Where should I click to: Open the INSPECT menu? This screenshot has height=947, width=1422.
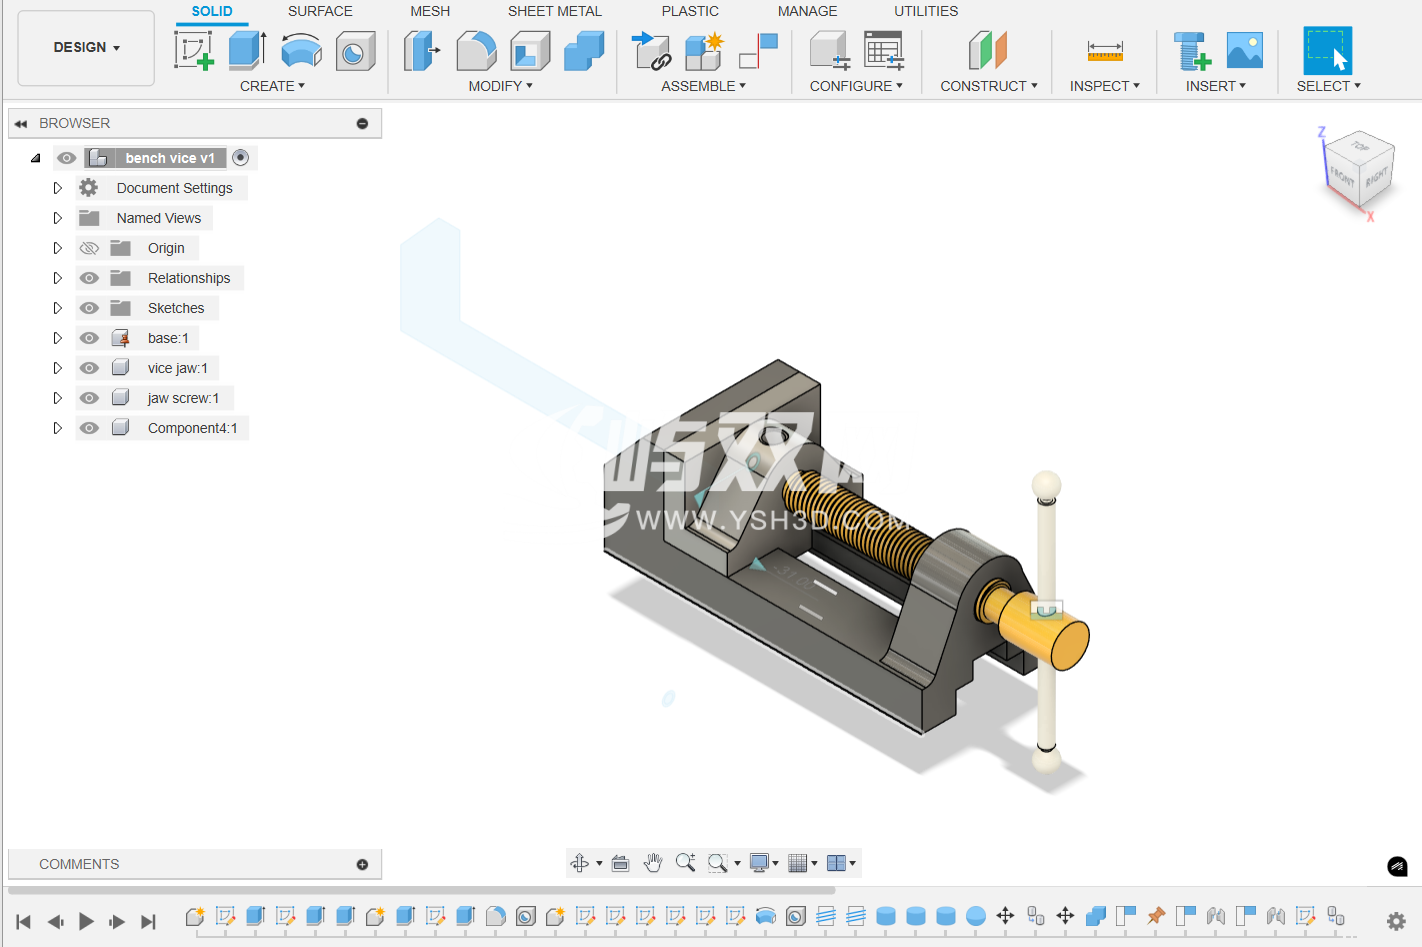(1104, 86)
